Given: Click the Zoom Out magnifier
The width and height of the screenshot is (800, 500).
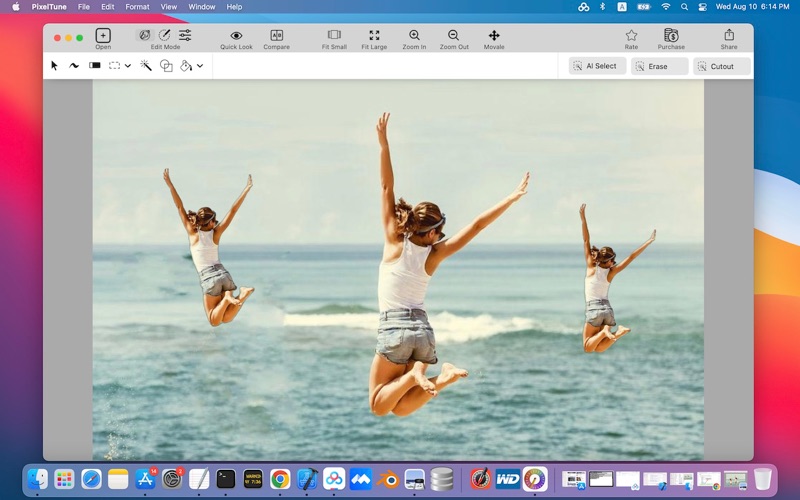Looking at the screenshot, I should click(x=454, y=36).
